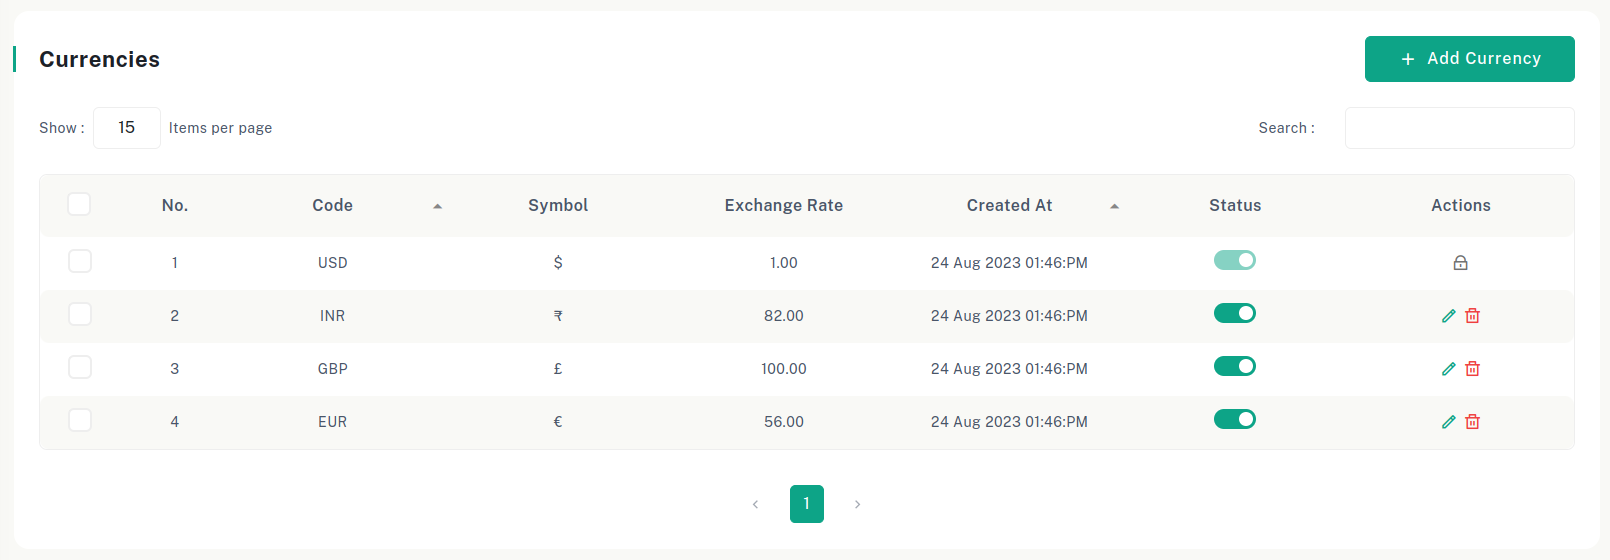Sort by Code column arrow
Viewport: 1610px width, 560px height.
click(x=437, y=206)
